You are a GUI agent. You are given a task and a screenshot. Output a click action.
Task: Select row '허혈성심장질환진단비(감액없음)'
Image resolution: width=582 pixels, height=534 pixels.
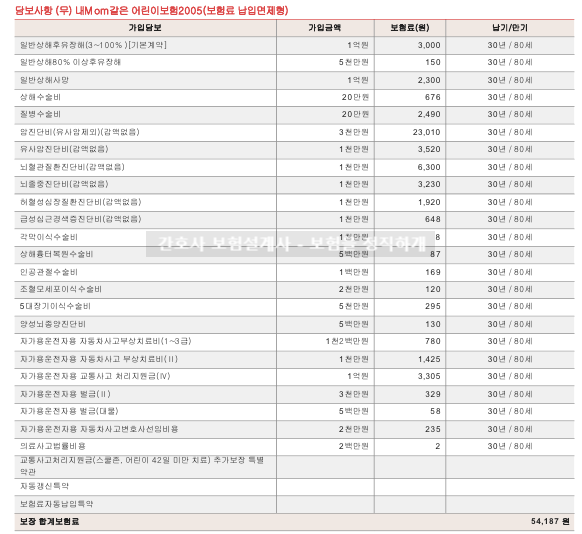pos(294,203)
